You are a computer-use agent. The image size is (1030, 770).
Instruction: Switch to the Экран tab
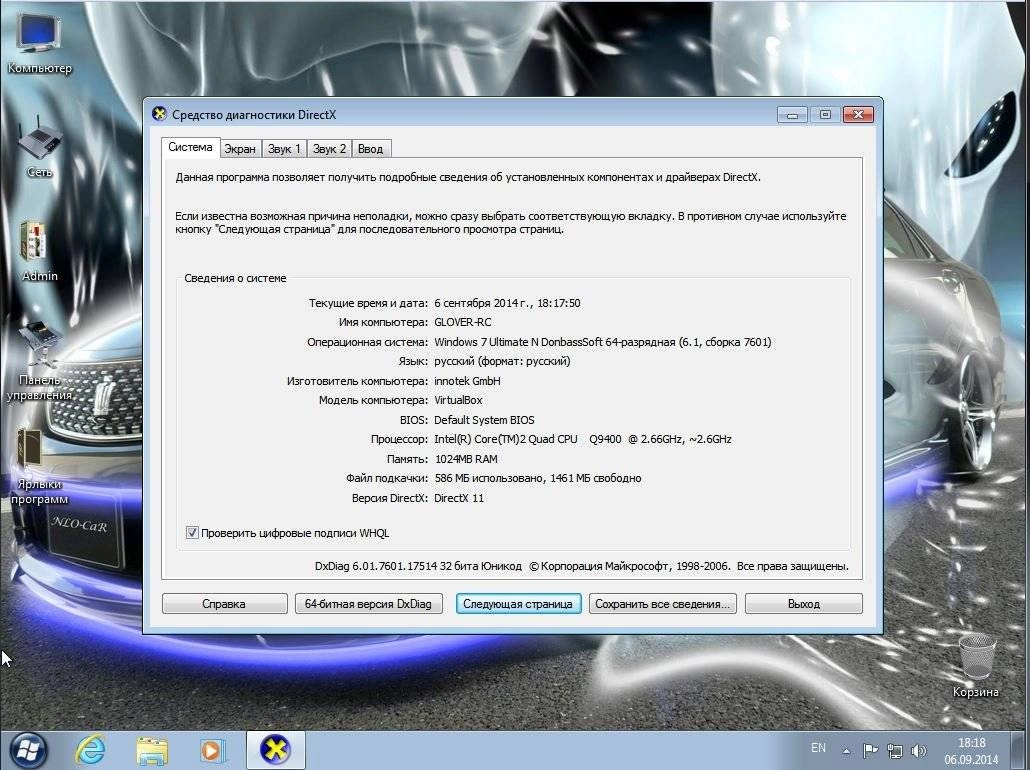240,149
